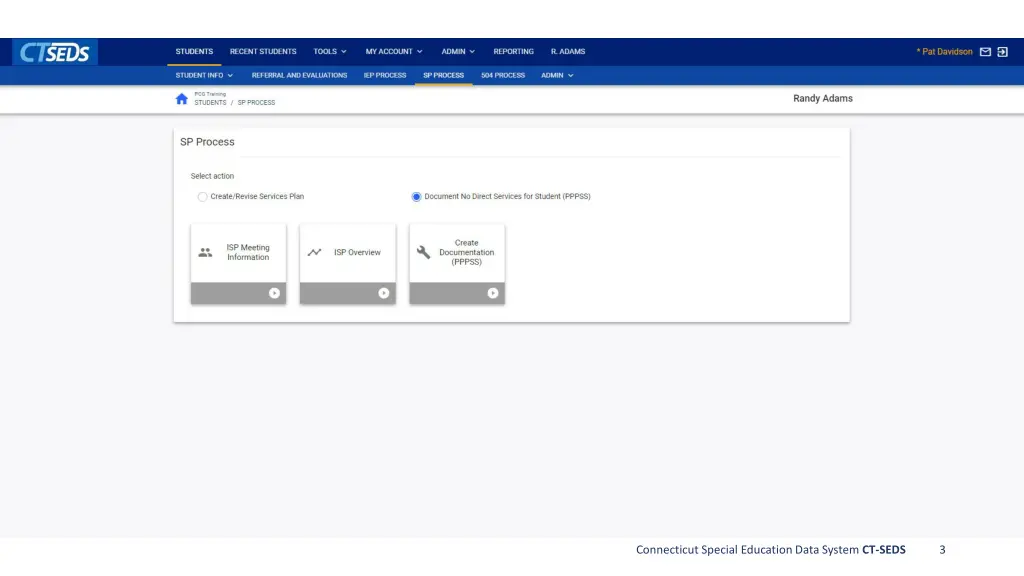The height and width of the screenshot is (576, 1024).
Task: Click the STUDENTS breadcrumb link
Action: (x=210, y=103)
